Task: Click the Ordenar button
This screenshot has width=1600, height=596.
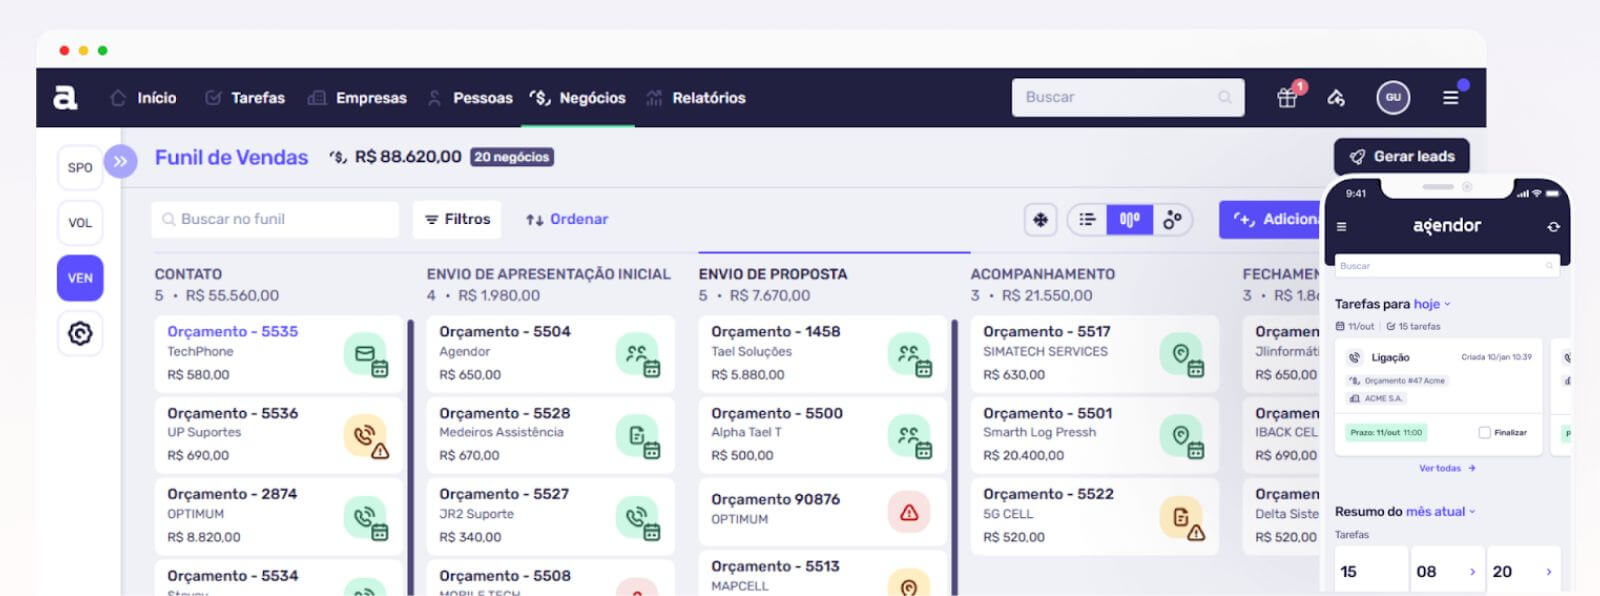Action: tap(567, 219)
